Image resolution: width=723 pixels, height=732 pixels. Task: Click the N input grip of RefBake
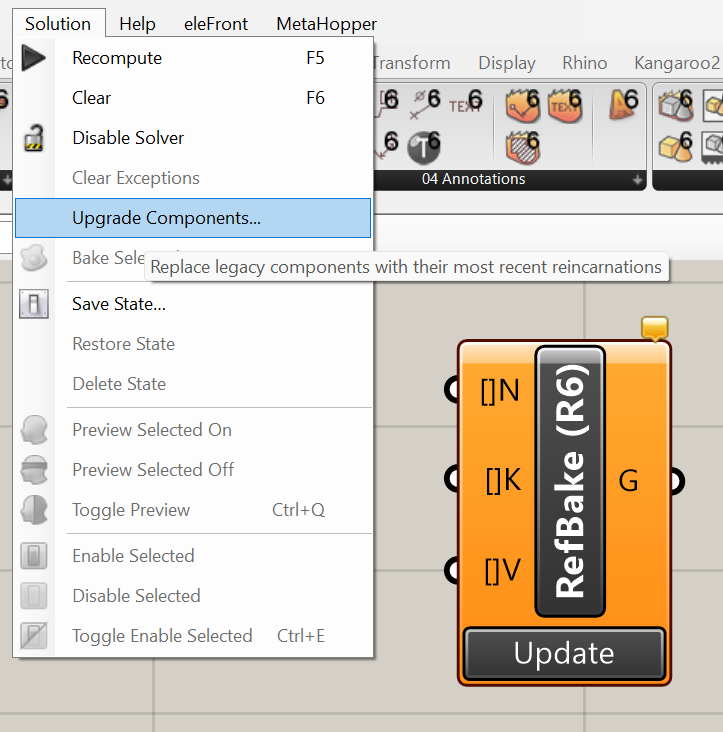click(452, 390)
